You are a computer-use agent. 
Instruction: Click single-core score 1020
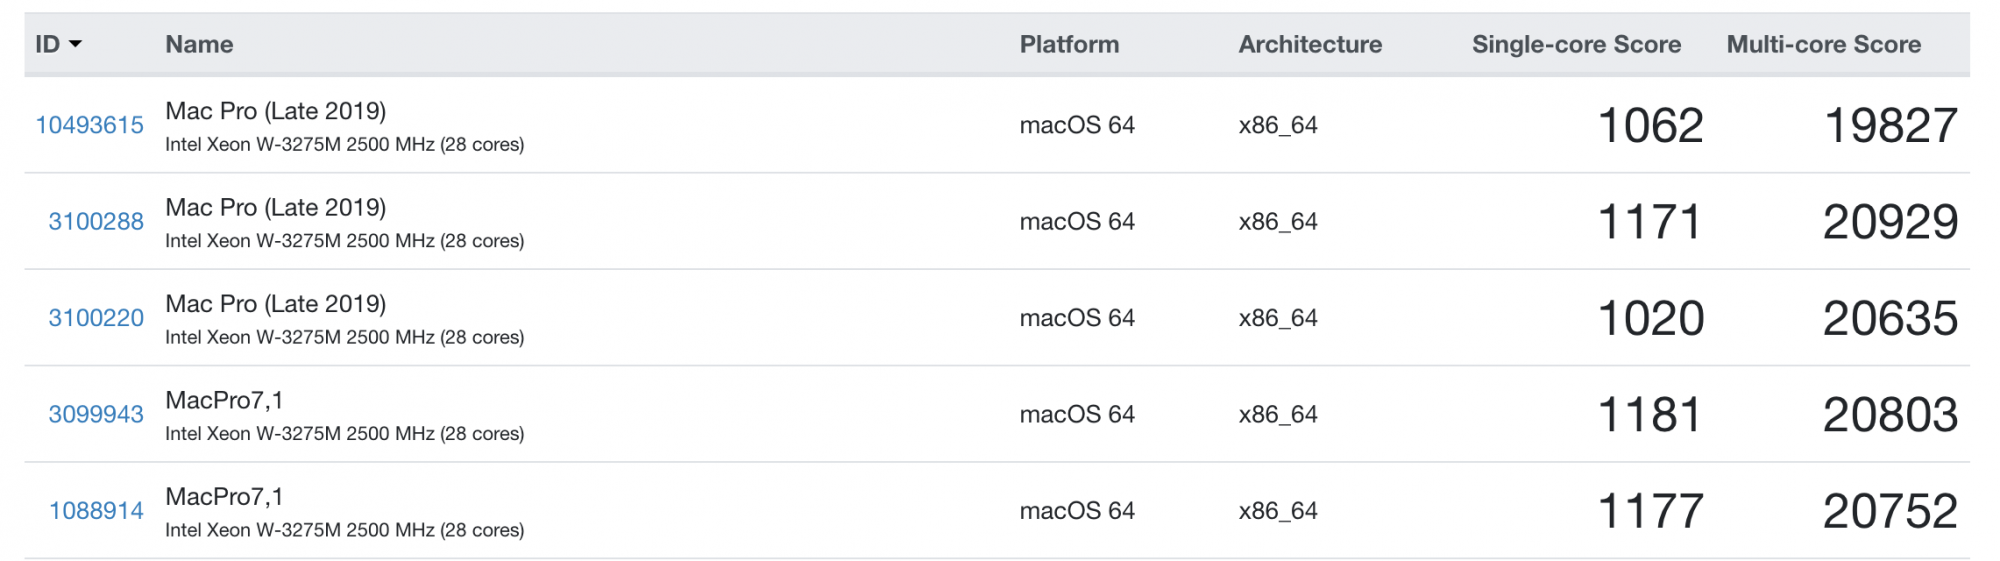1650,319
